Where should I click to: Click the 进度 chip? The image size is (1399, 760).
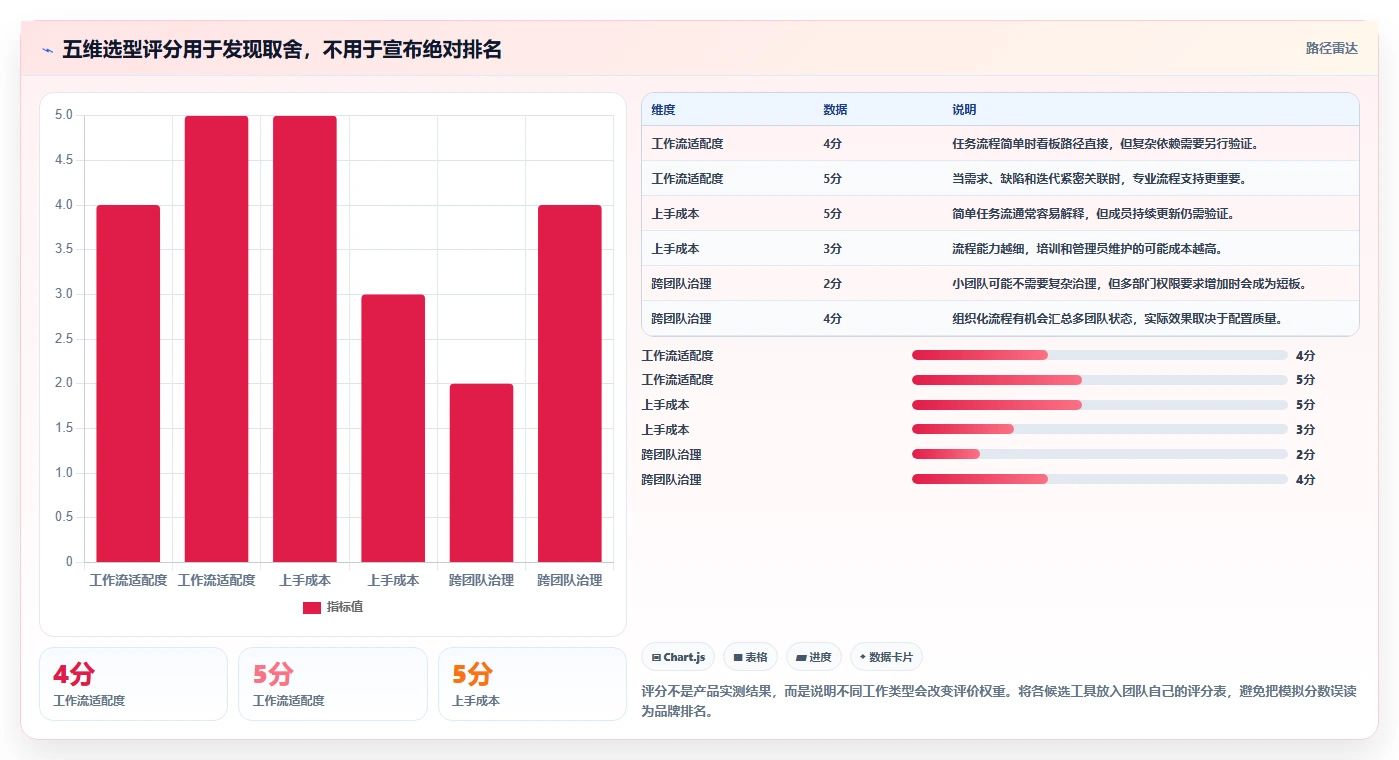pos(814,657)
